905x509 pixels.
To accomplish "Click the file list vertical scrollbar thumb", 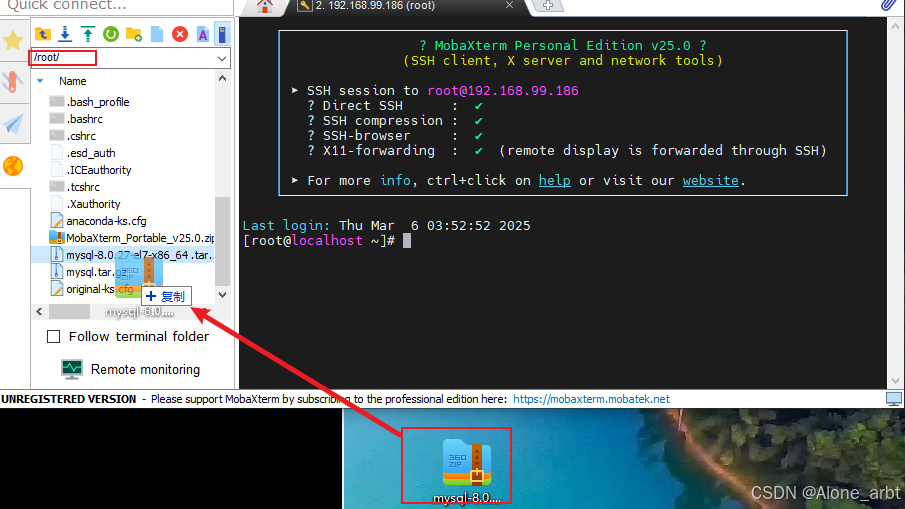I will [223, 241].
